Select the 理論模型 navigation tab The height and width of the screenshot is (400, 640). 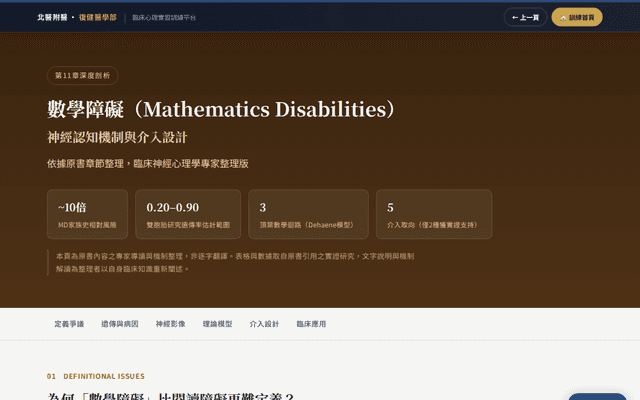tap(217, 324)
